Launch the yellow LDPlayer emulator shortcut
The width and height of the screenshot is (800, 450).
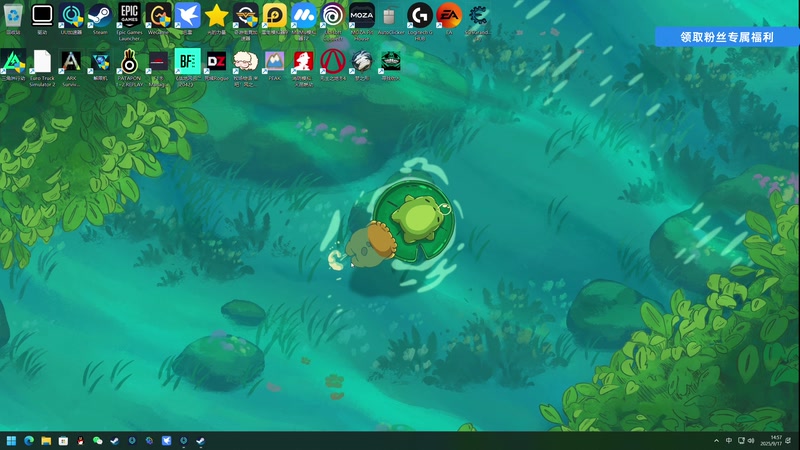(x=274, y=18)
